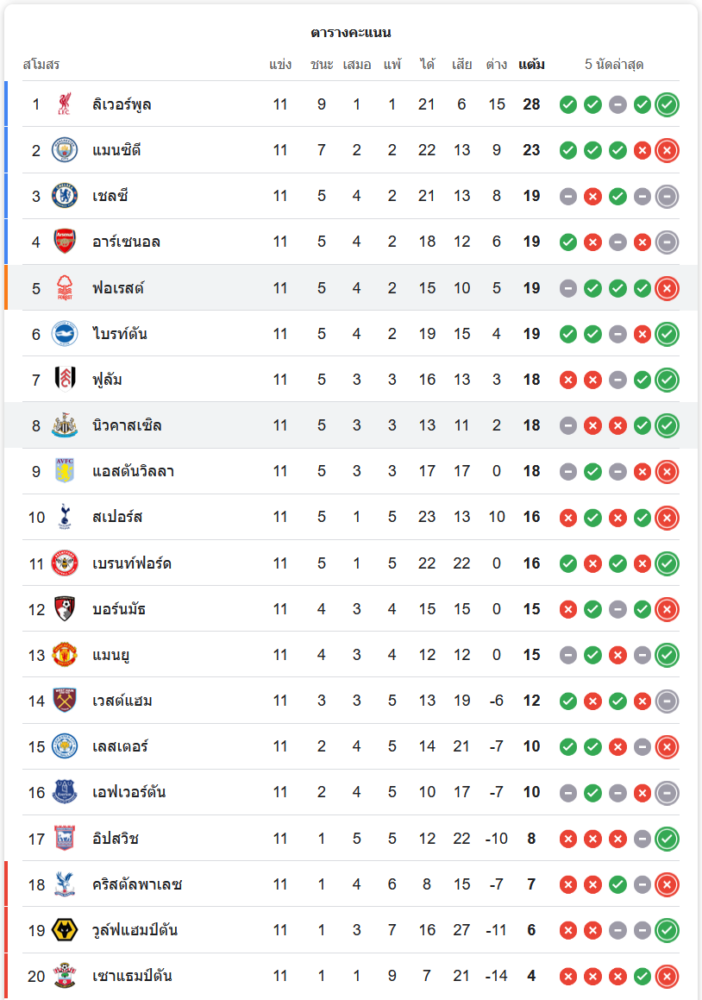
Task: Click Southampton's latest match loss indicator
Action: point(667,976)
